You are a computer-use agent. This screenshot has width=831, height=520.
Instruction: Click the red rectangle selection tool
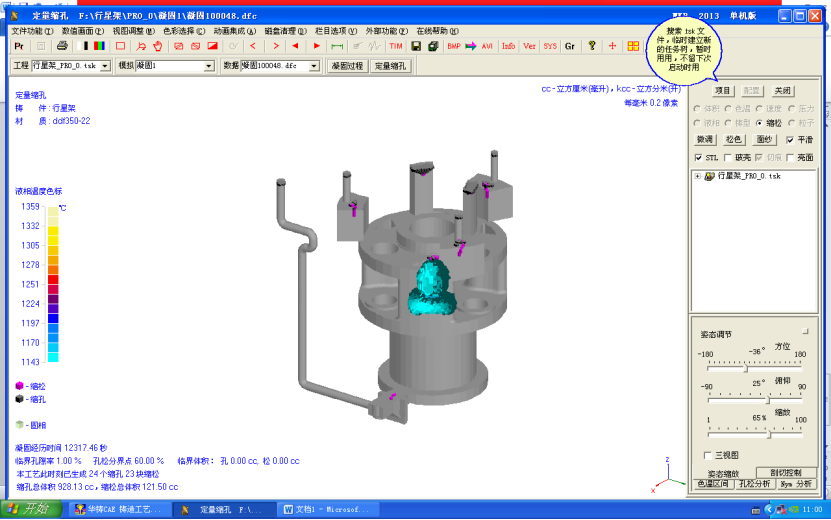coord(120,46)
